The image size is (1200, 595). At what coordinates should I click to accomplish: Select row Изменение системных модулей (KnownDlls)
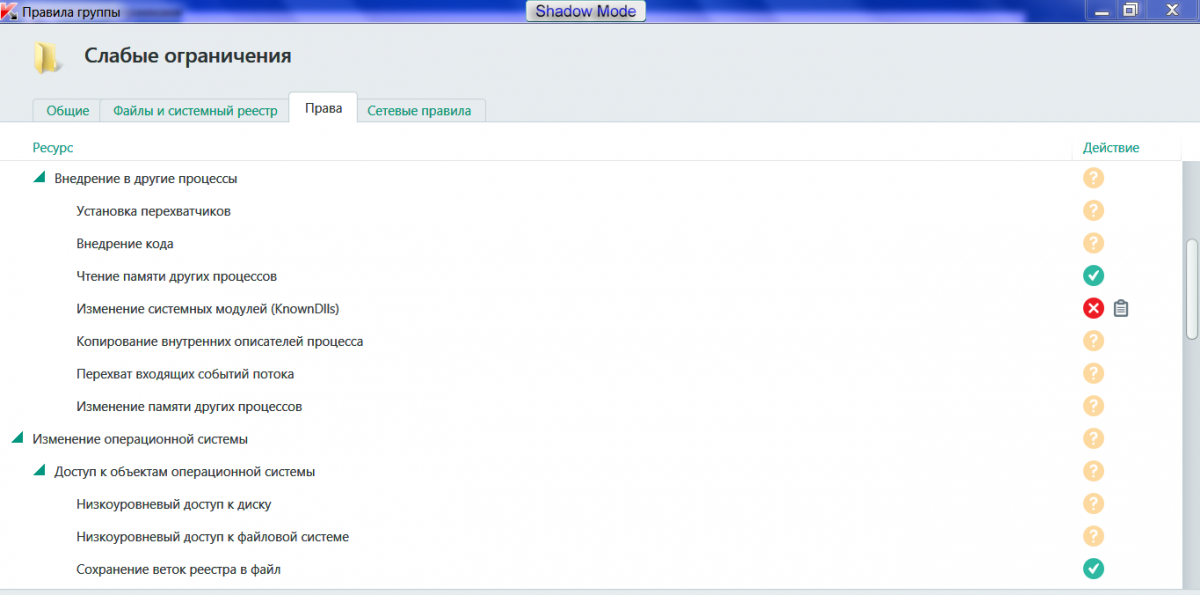tap(590, 308)
